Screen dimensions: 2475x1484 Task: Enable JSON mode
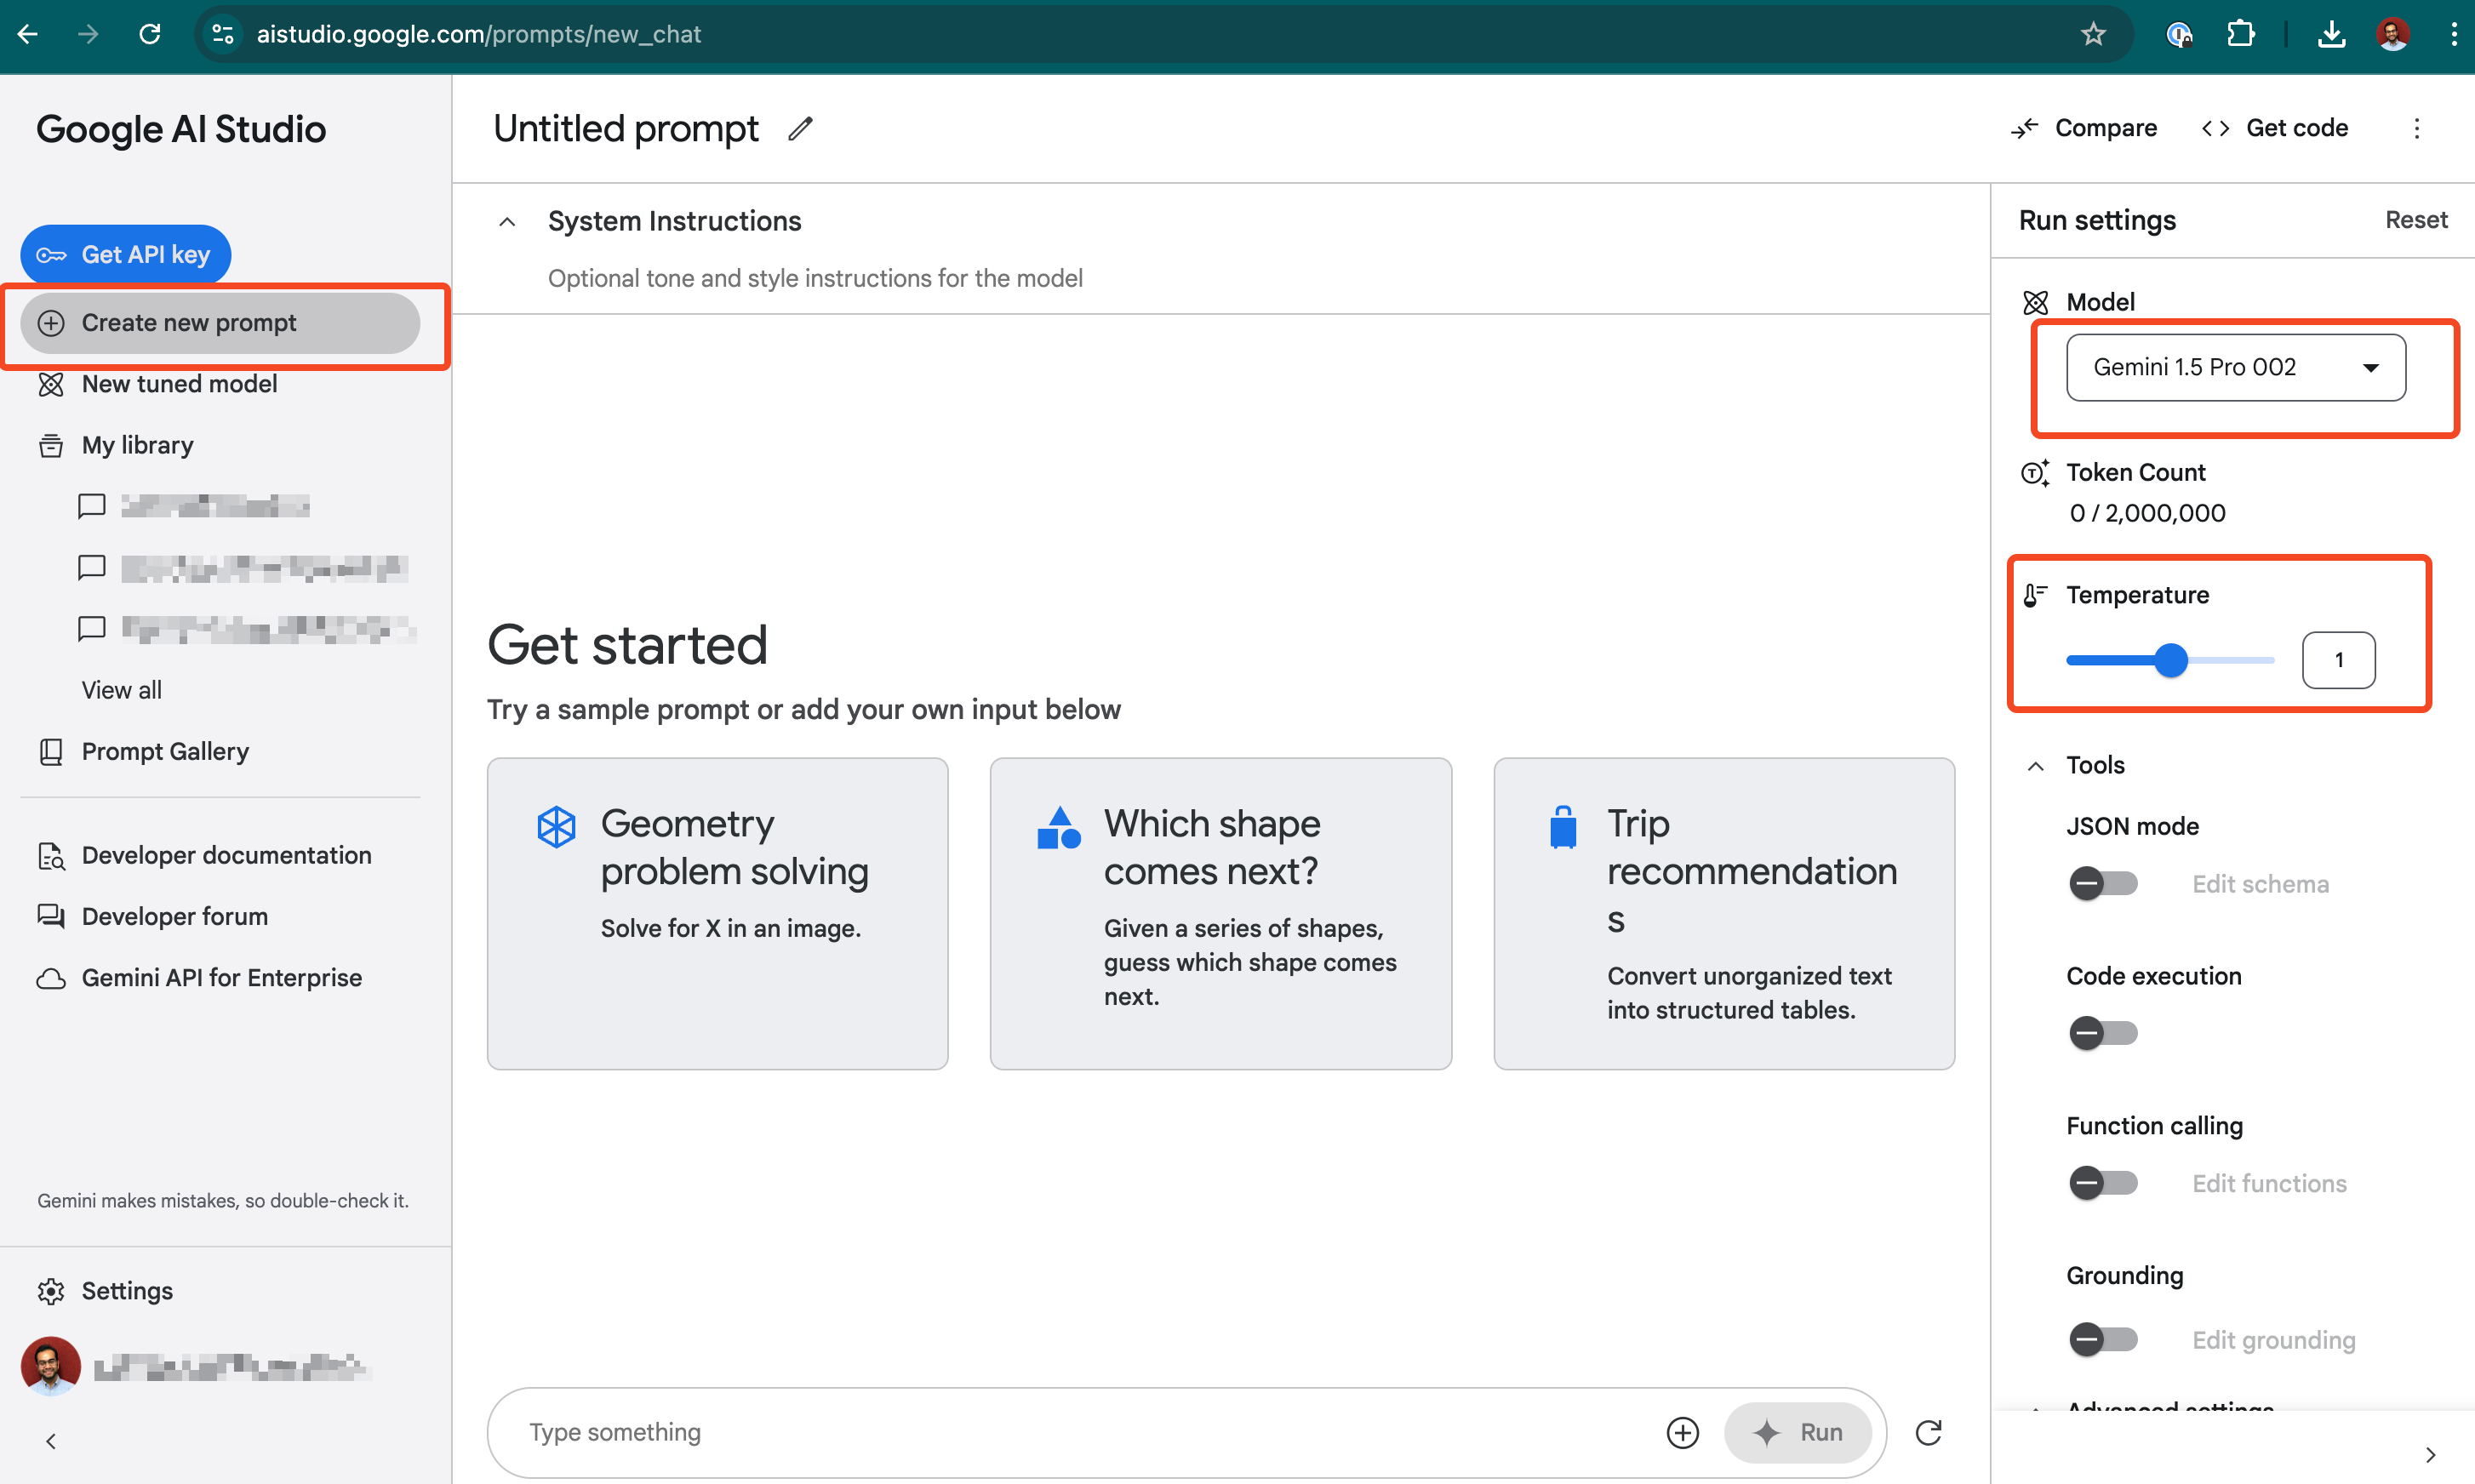2102,883
